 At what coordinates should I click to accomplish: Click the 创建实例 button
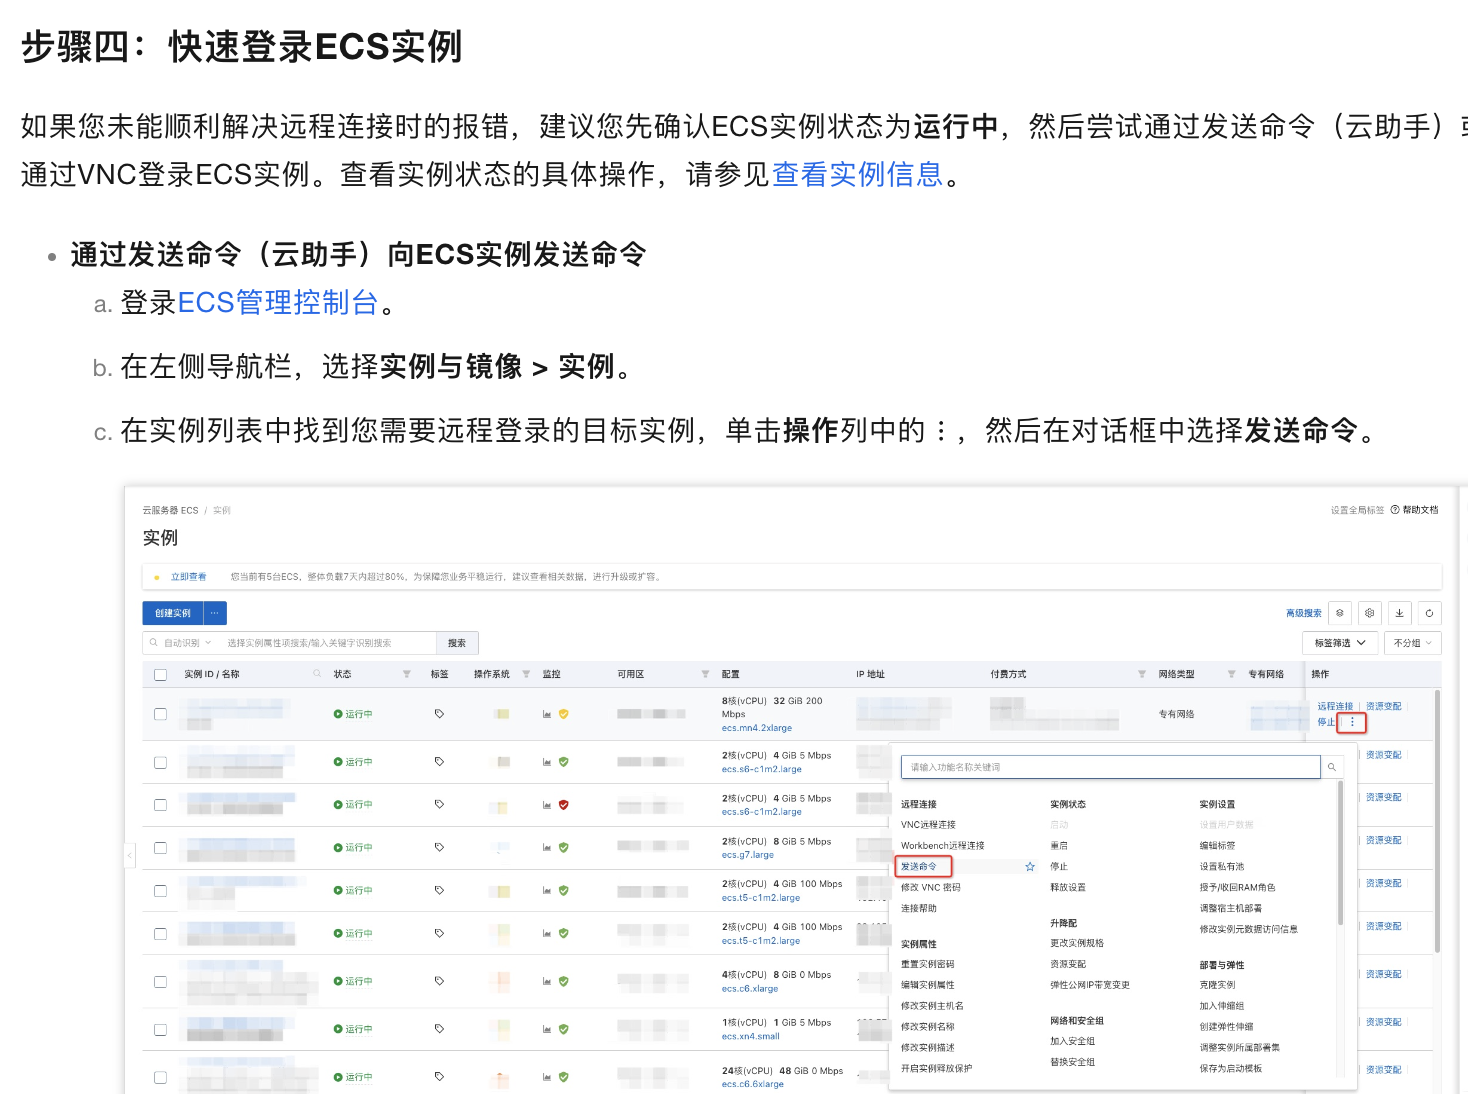(x=173, y=613)
